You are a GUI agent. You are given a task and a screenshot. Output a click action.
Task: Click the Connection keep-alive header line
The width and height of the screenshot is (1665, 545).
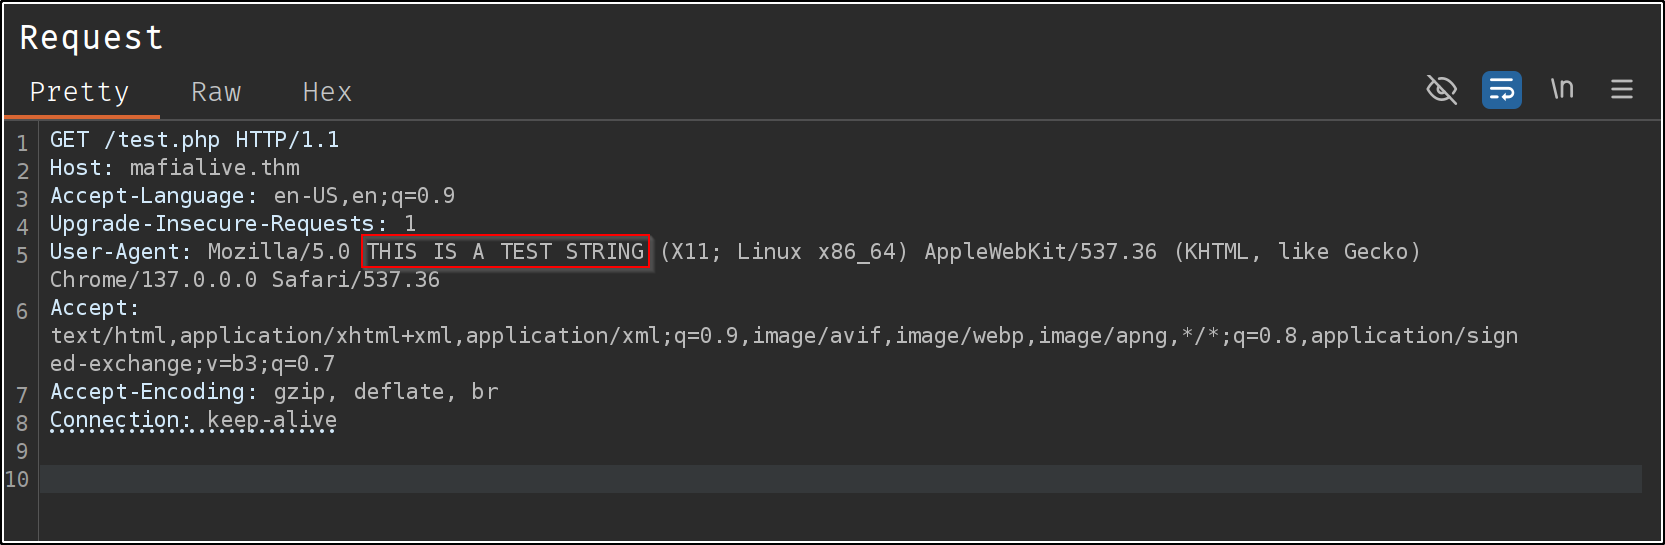(x=193, y=420)
